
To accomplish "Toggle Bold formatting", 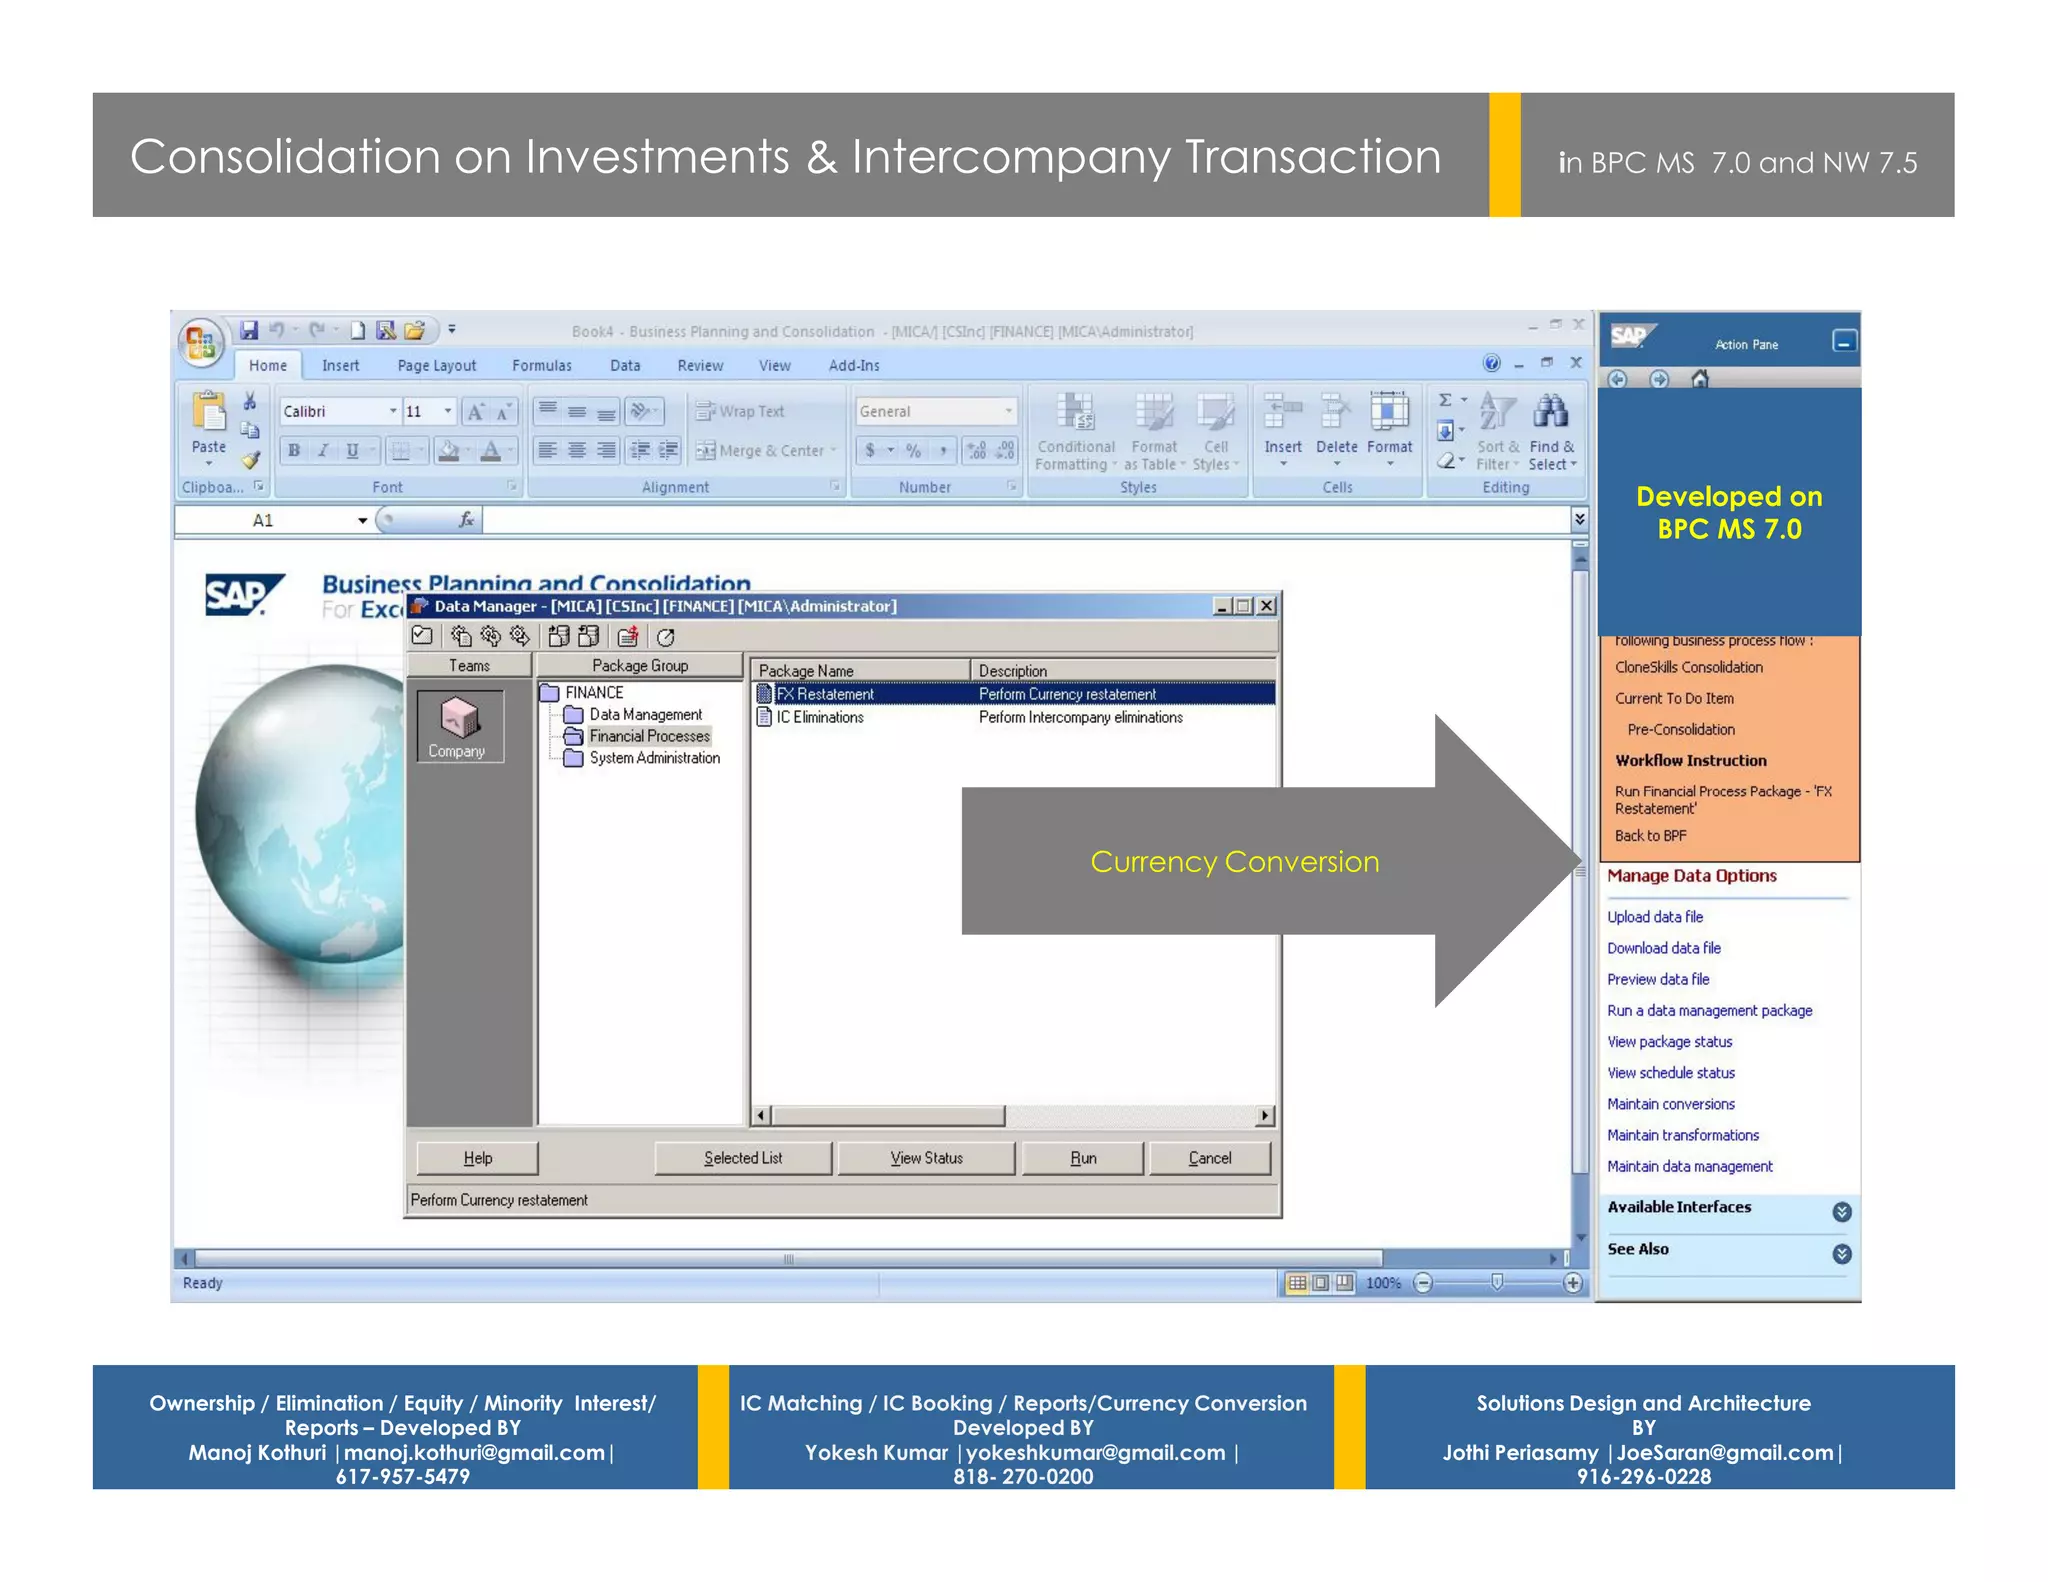I will pyautogui.click(x=294, y=451).
